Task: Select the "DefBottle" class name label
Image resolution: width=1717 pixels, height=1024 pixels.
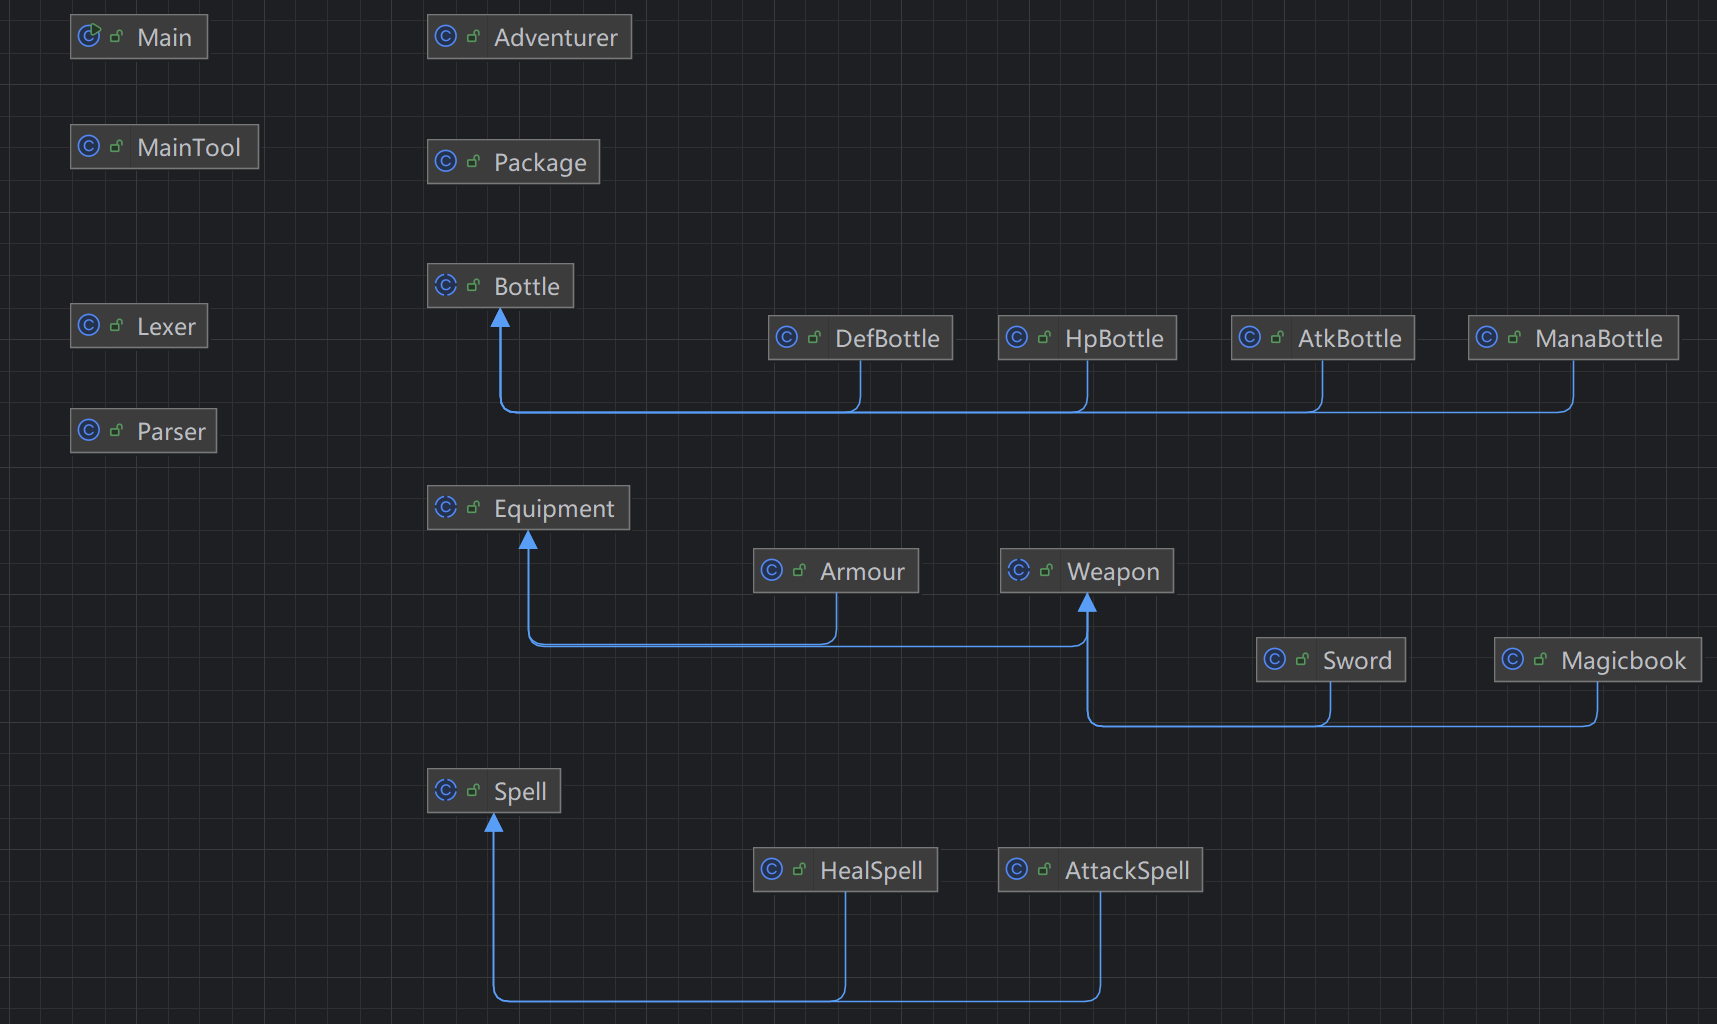Action: pos(887,338)
